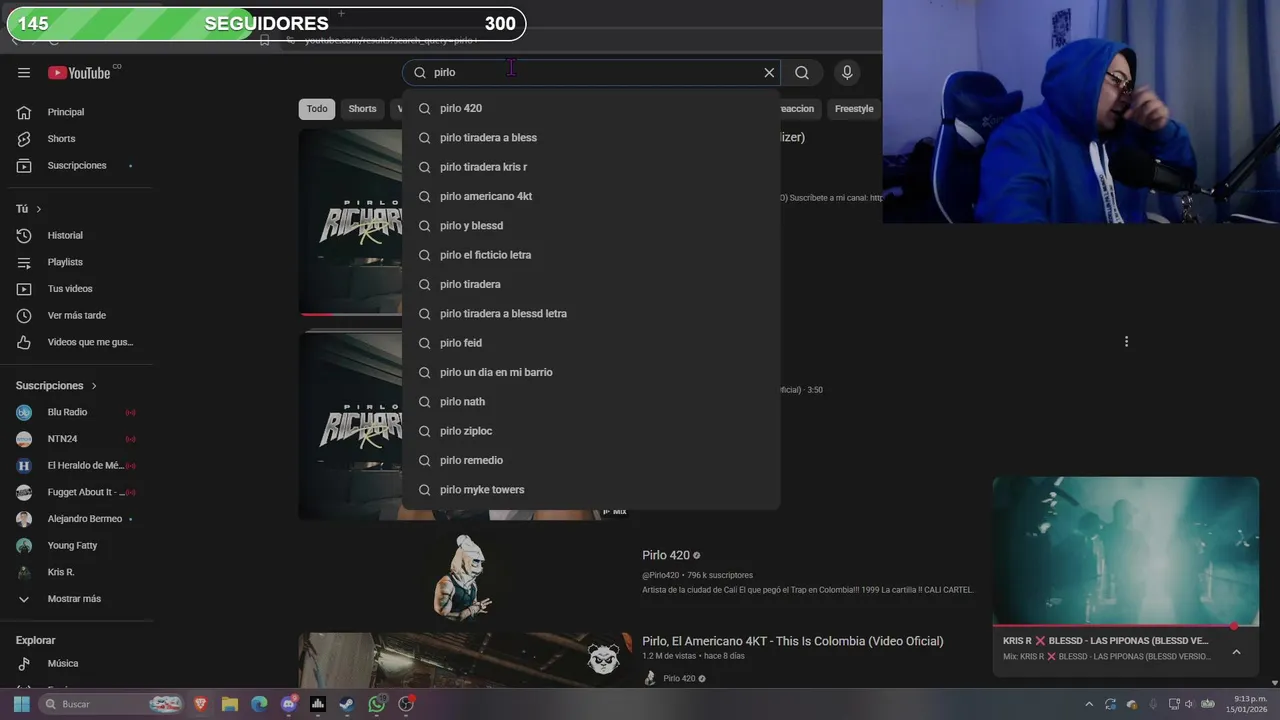Choose suggestion pirlo feid

pyautogui.click(x=591, y=343)
